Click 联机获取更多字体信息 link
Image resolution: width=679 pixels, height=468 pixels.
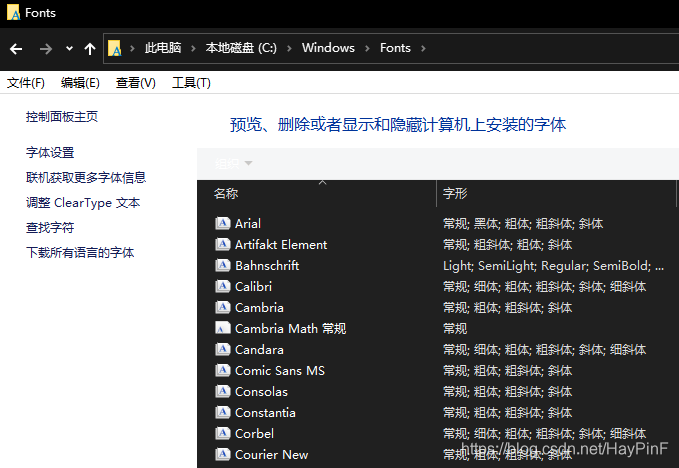[86, 178]
